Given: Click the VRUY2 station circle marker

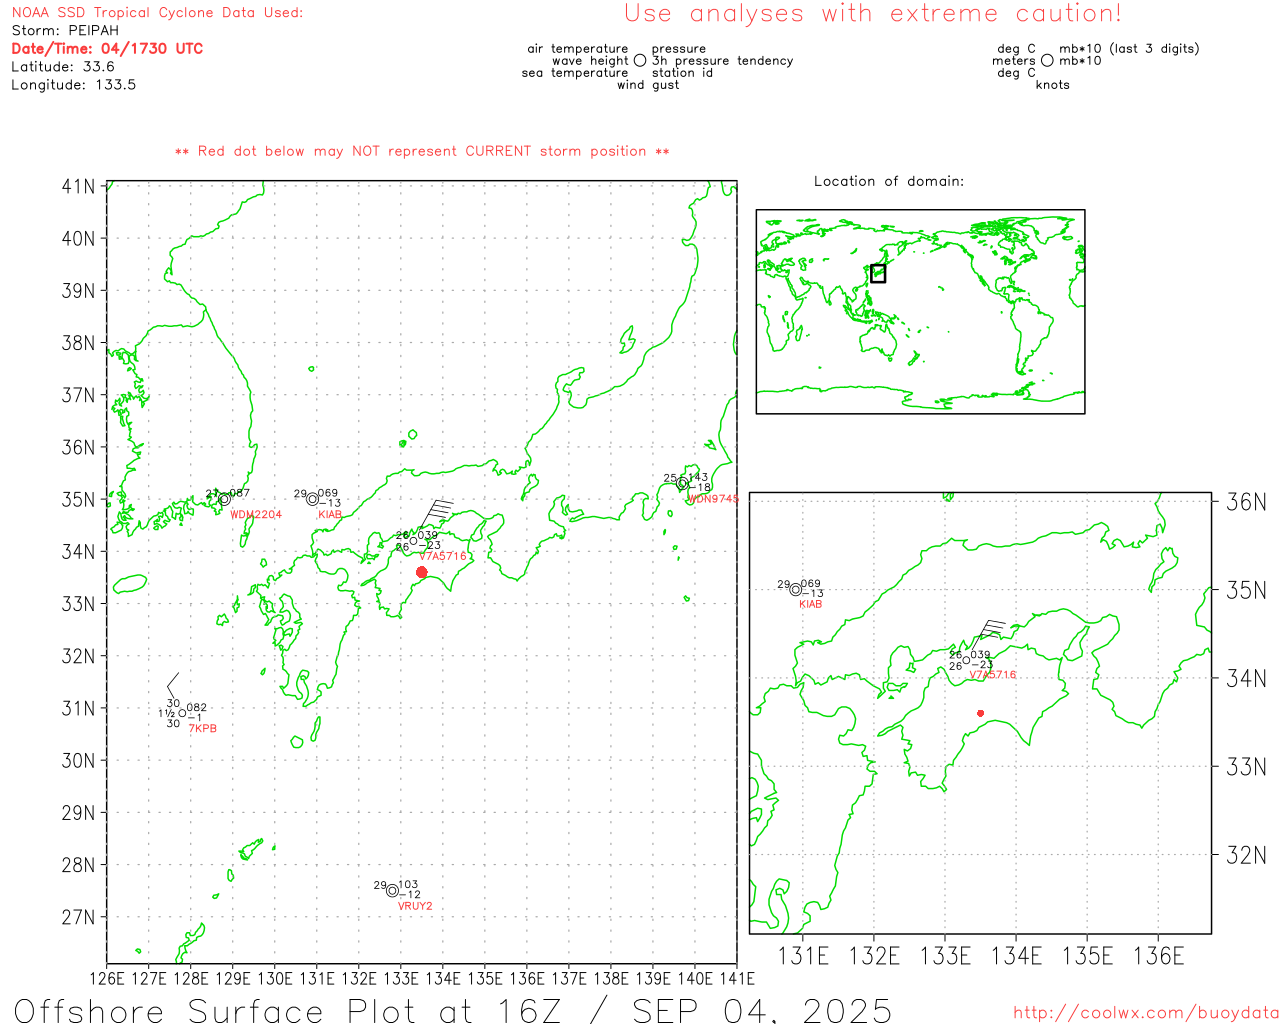Looking at the screenshot, I should [392, 890].
